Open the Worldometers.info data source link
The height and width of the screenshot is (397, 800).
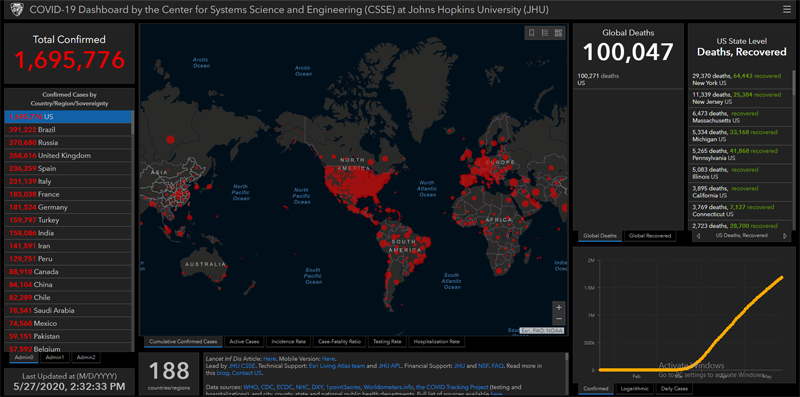pyautogui.click(x=387, y=387)
